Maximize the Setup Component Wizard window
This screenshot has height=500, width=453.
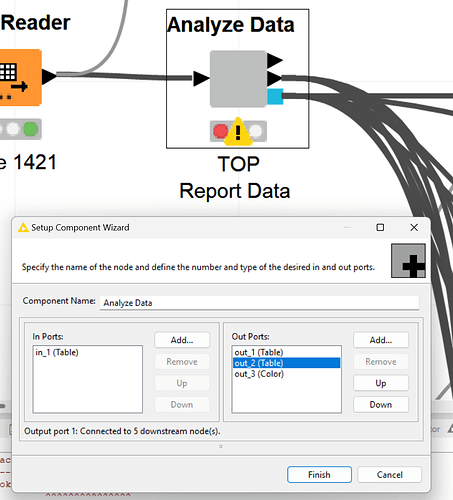pyautogui.click(x=380, y=227)
